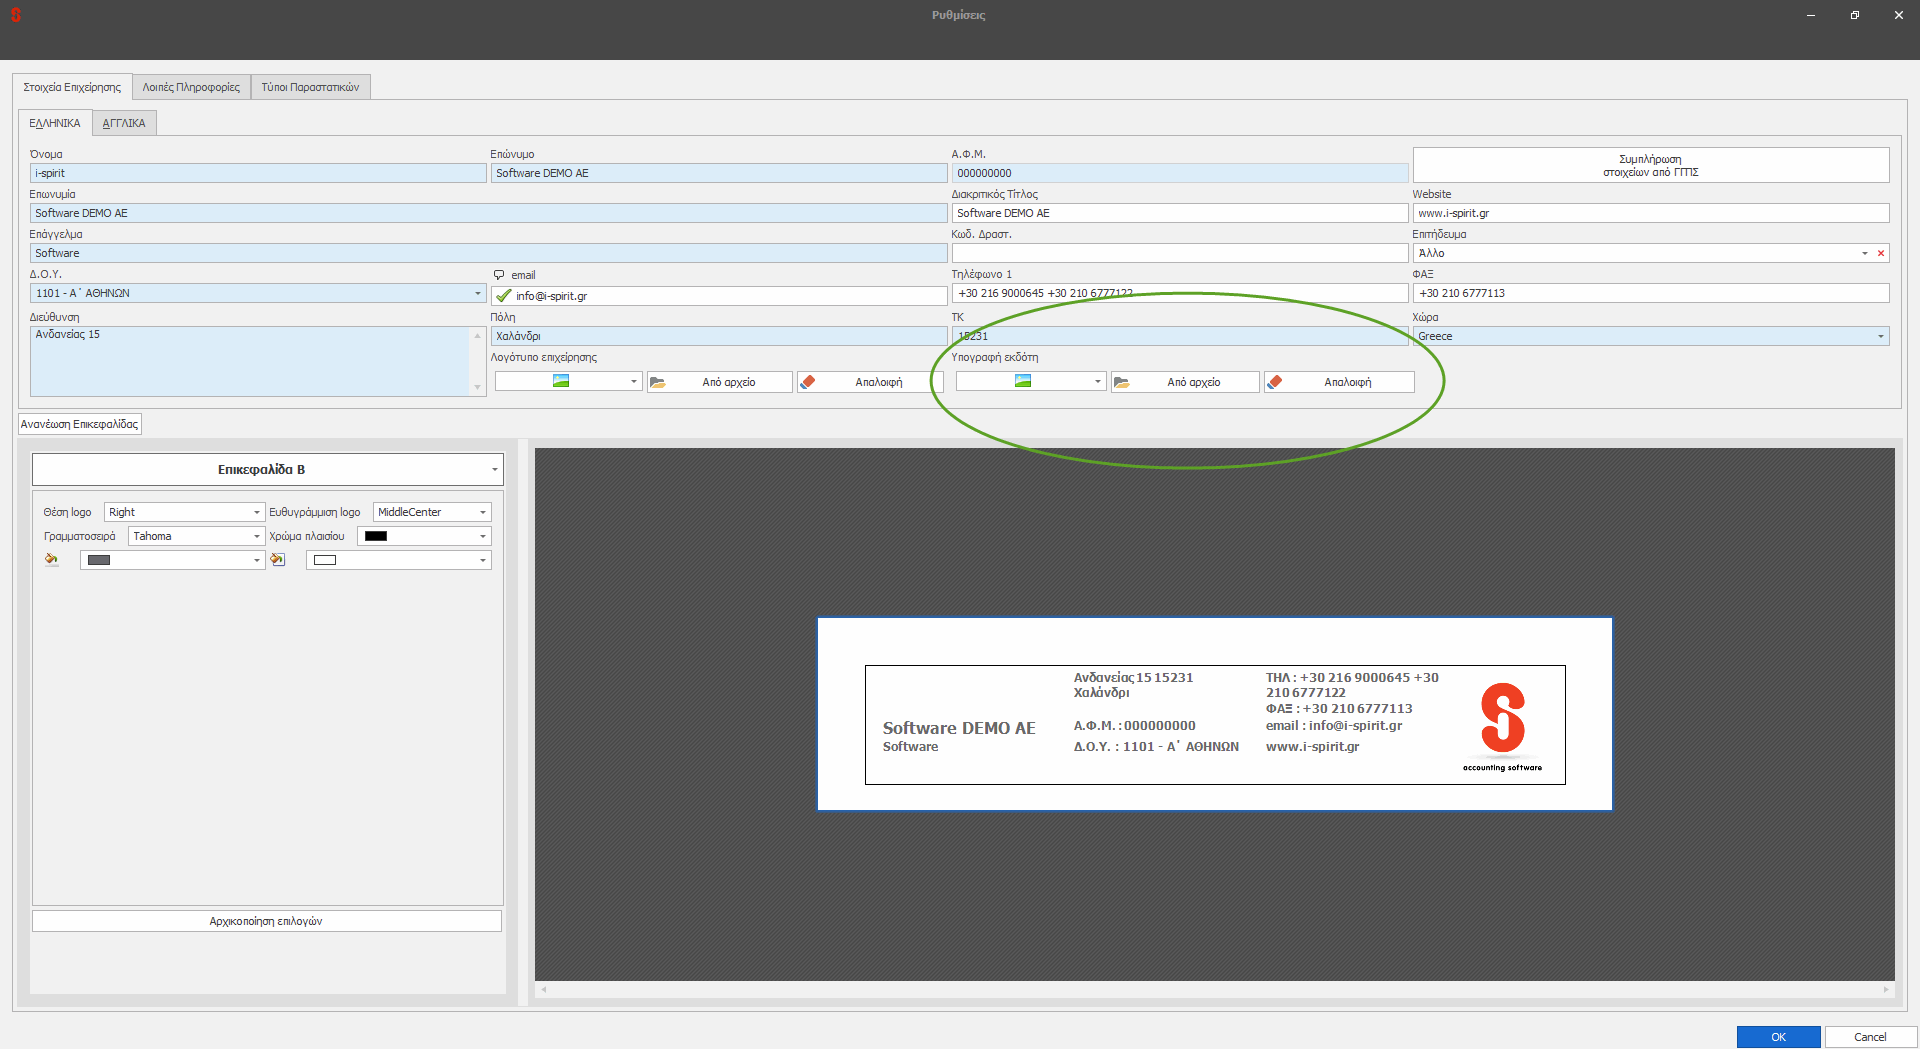This screenshot has width=1920, height=1049.
Task: Click the business logo image picker icon
Action: pos(561,382)
